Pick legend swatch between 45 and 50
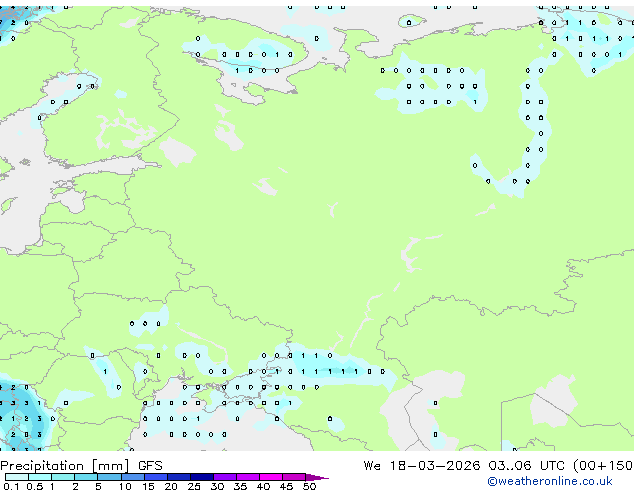Screen dimensions: 634x490 pos(294,477)
